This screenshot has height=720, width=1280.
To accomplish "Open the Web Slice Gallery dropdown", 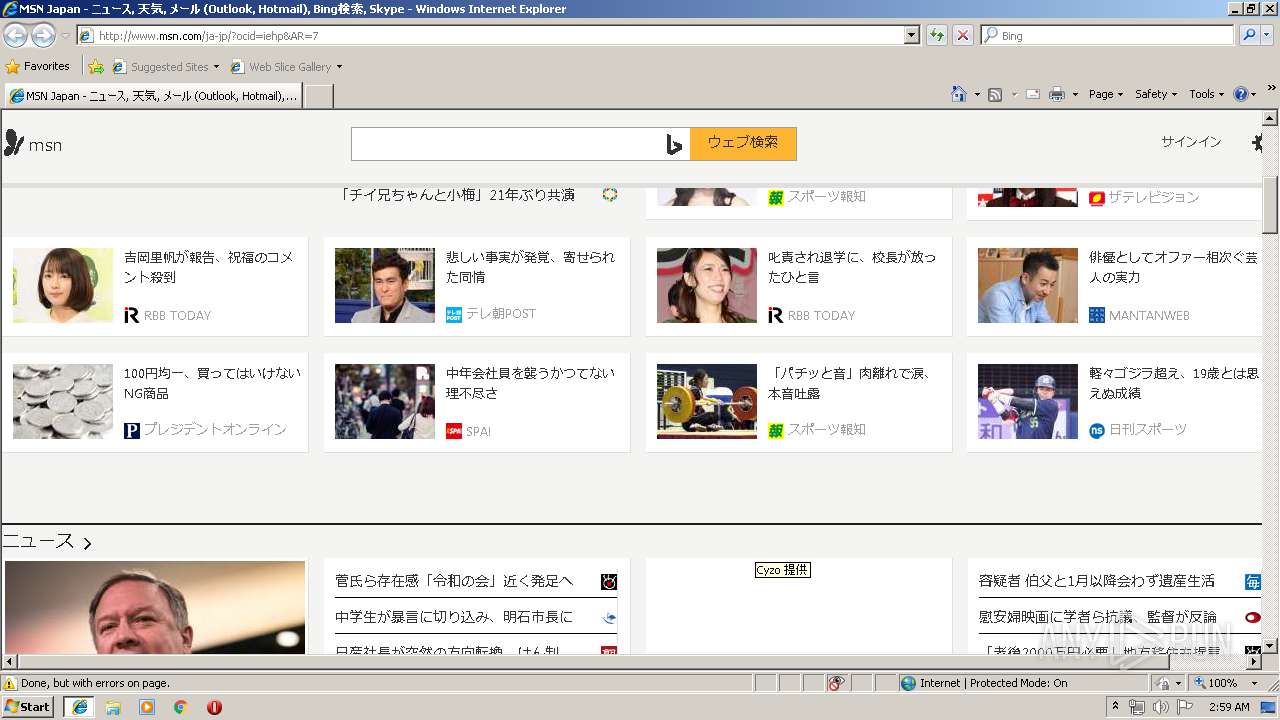I will pos(286,67).
